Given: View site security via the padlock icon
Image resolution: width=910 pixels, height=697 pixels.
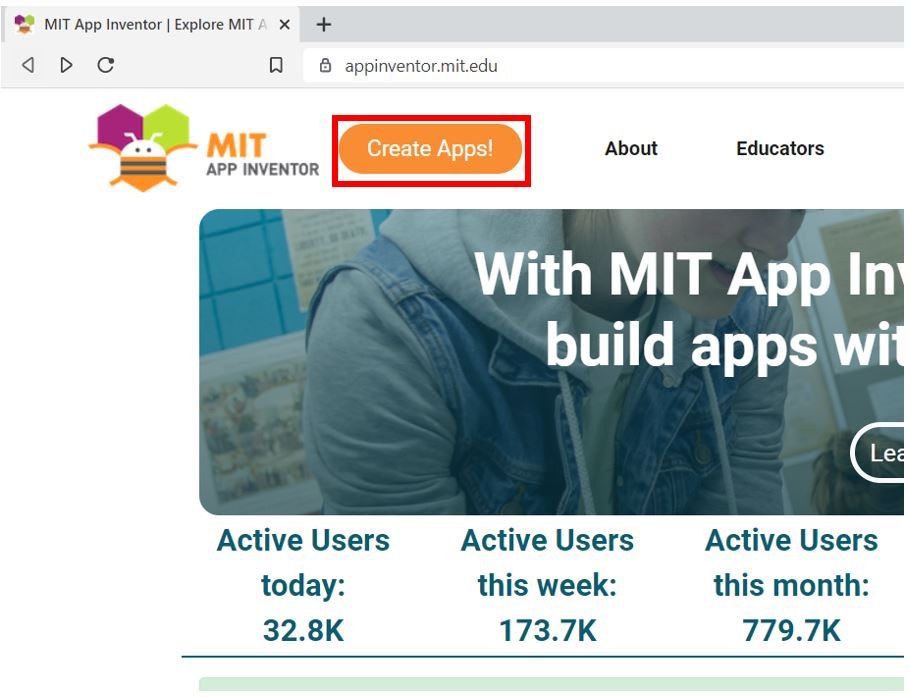Looking at the screenshot, I should 326,65.
